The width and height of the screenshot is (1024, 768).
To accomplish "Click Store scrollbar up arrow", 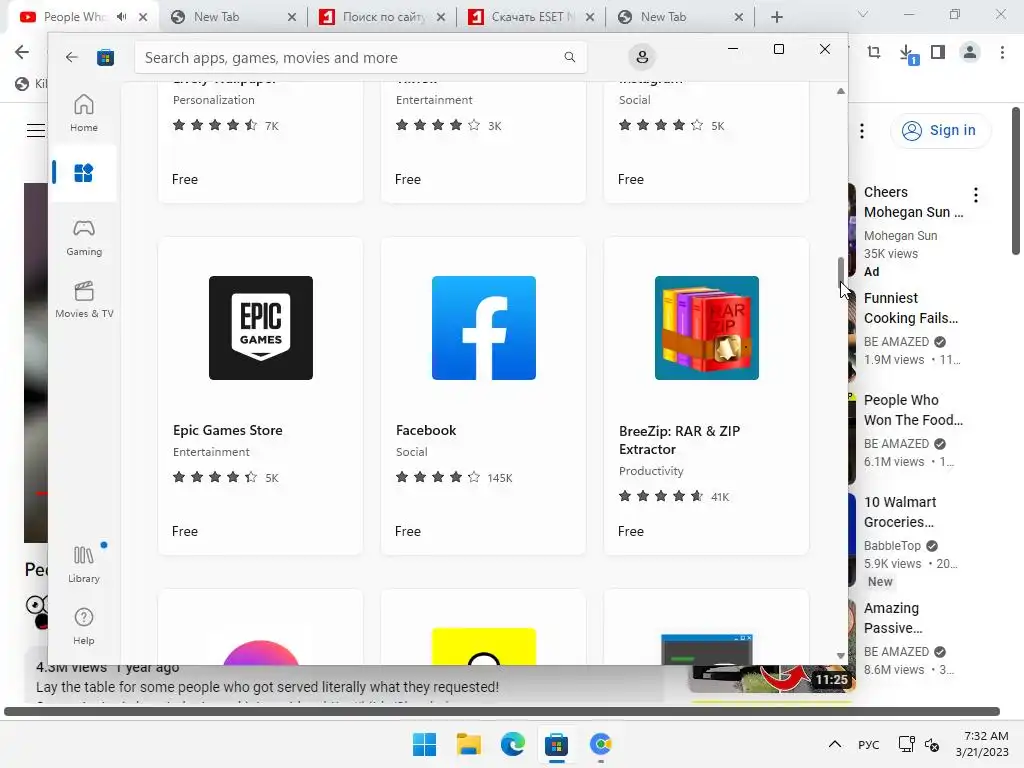I will (x=840, y=91).
